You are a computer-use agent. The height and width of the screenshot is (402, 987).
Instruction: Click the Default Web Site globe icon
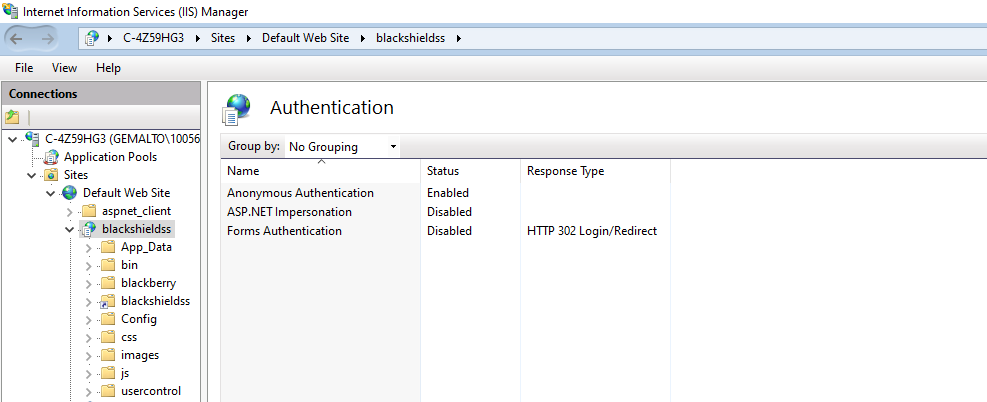[x=70, y=193]
